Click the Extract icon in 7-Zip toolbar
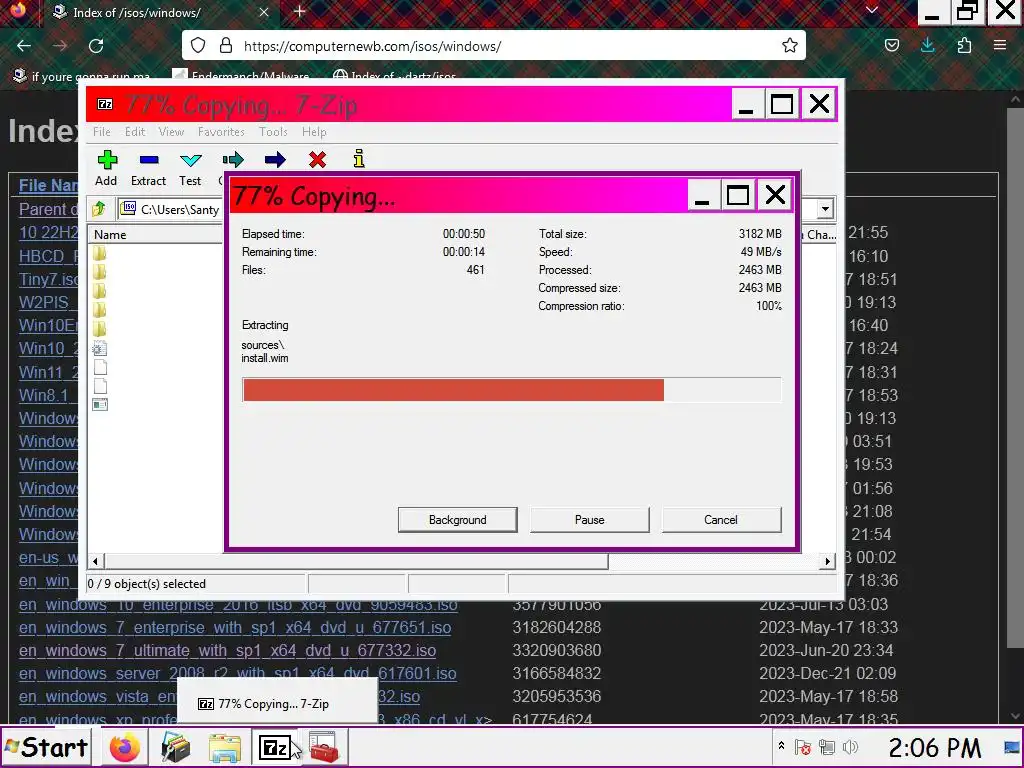Viewport: 1024px width, 768px height. [x=149, y=160]
